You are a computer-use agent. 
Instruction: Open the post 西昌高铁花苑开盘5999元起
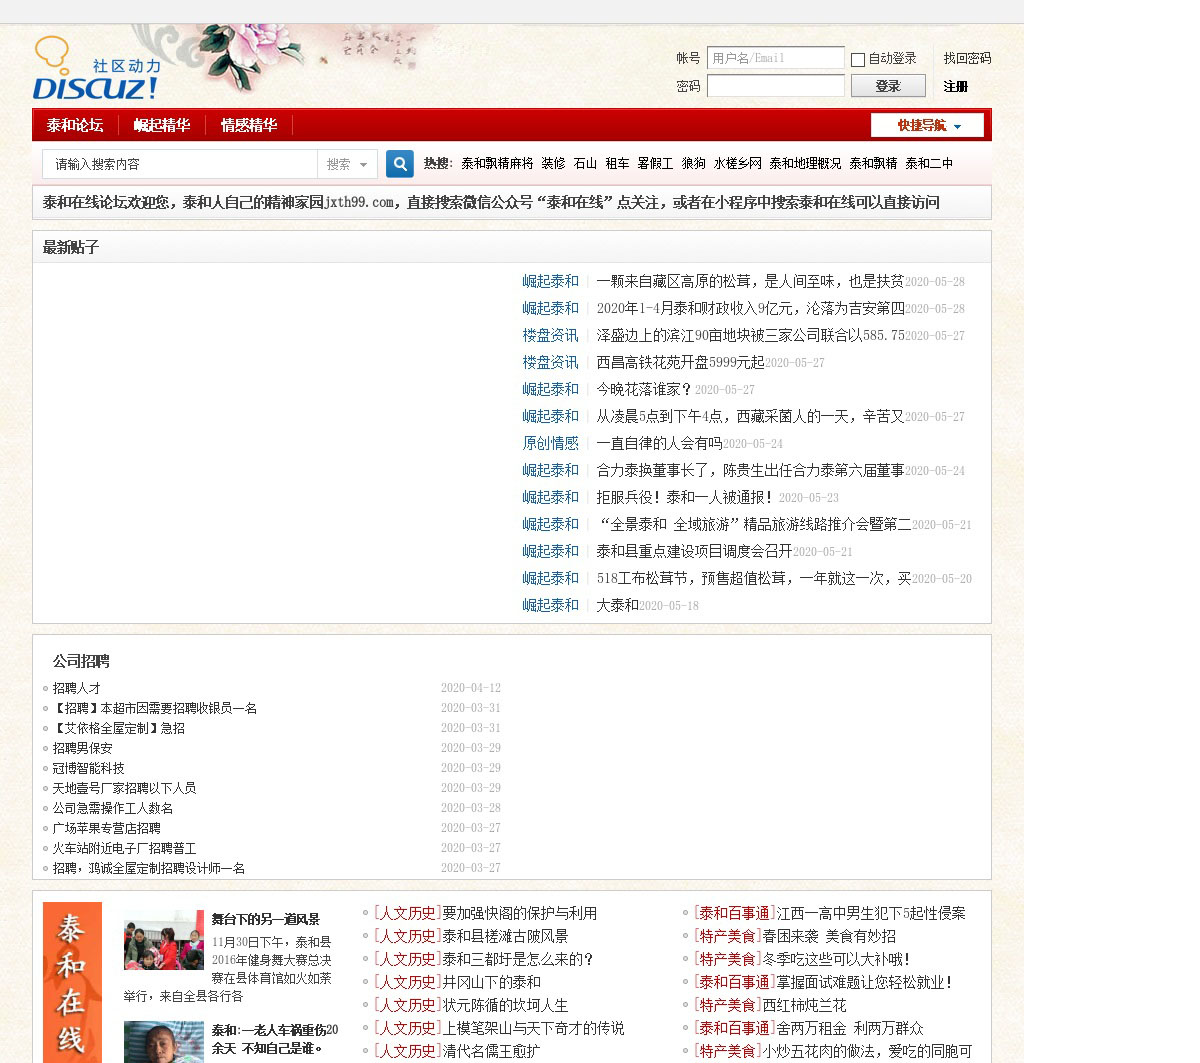(x=680, y=362)
